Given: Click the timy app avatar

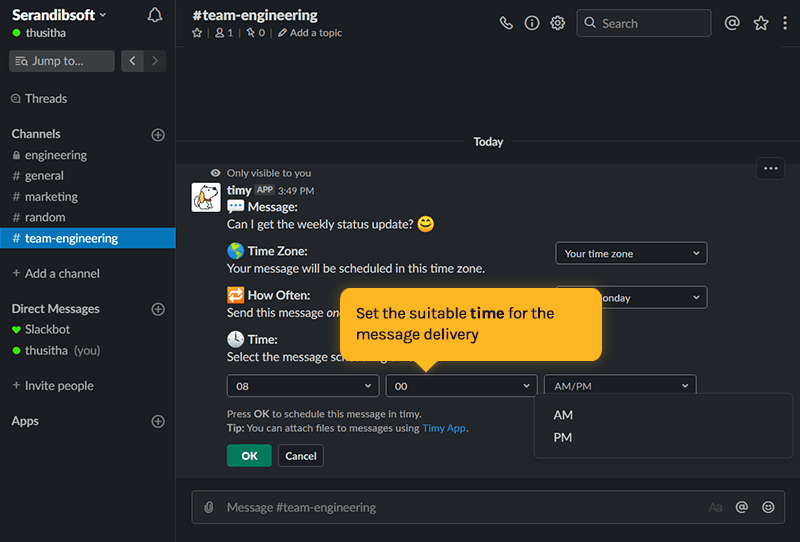Looking at the screenshot, I should click(206, 197).
